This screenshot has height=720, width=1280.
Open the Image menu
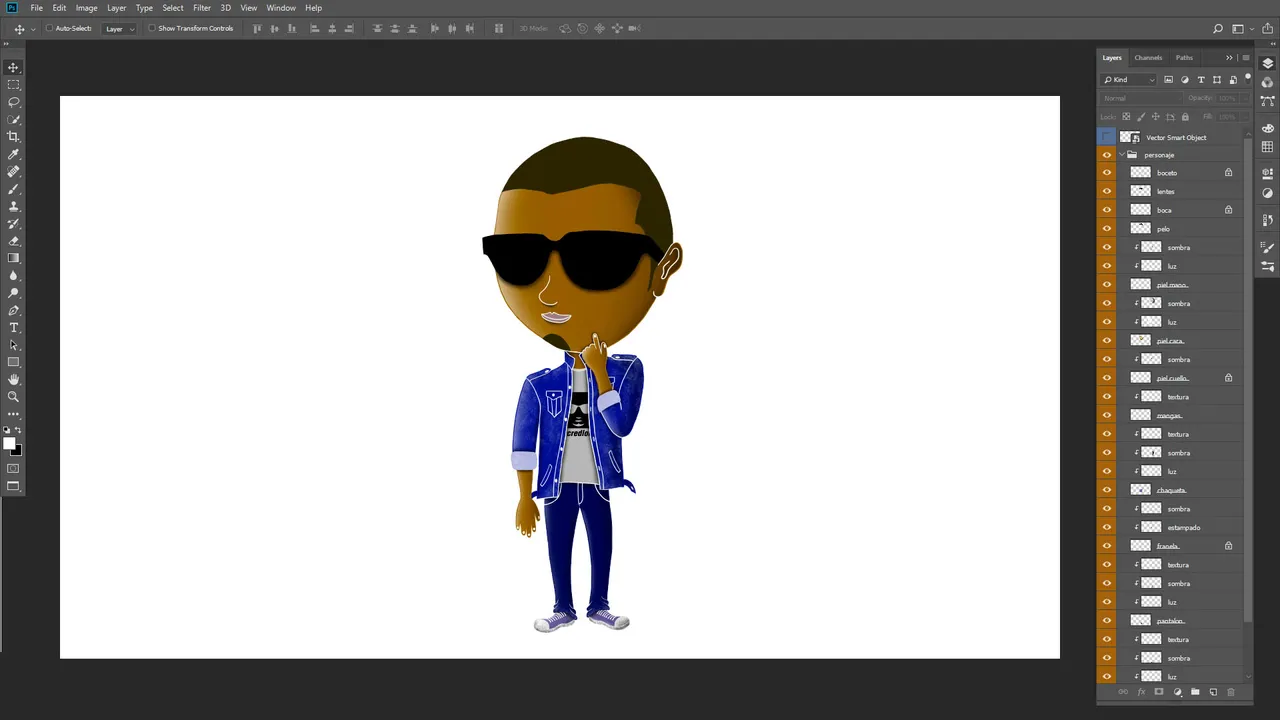point(87,8)
